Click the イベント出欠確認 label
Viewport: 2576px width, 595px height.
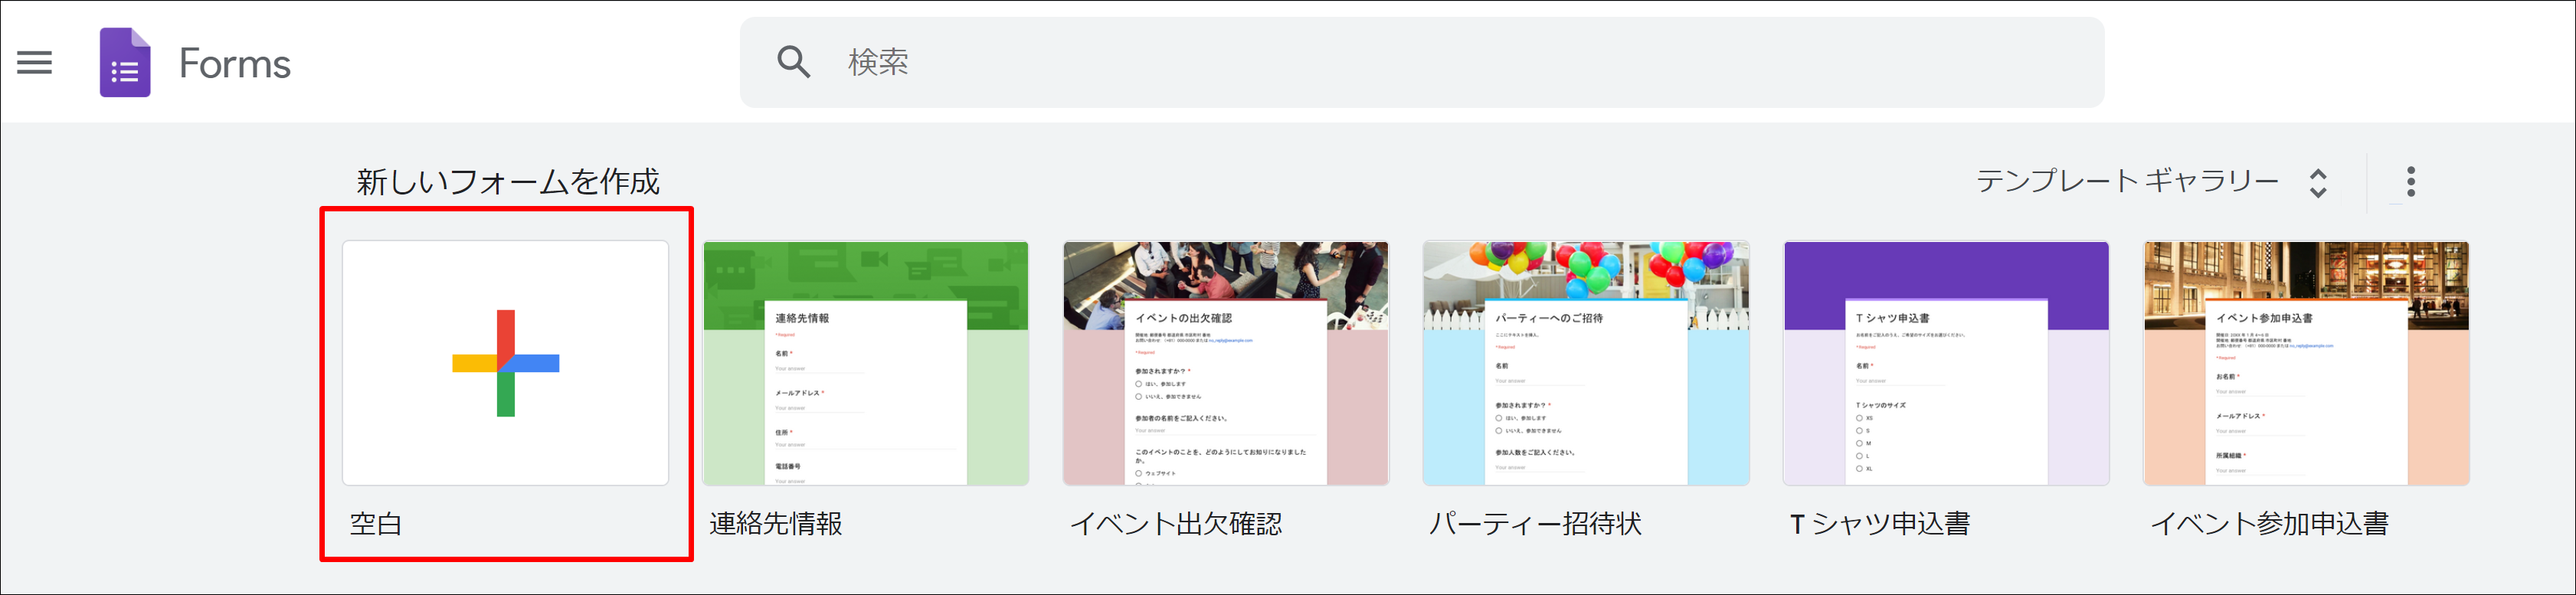pyautogui.click(x=1176, y=524)
